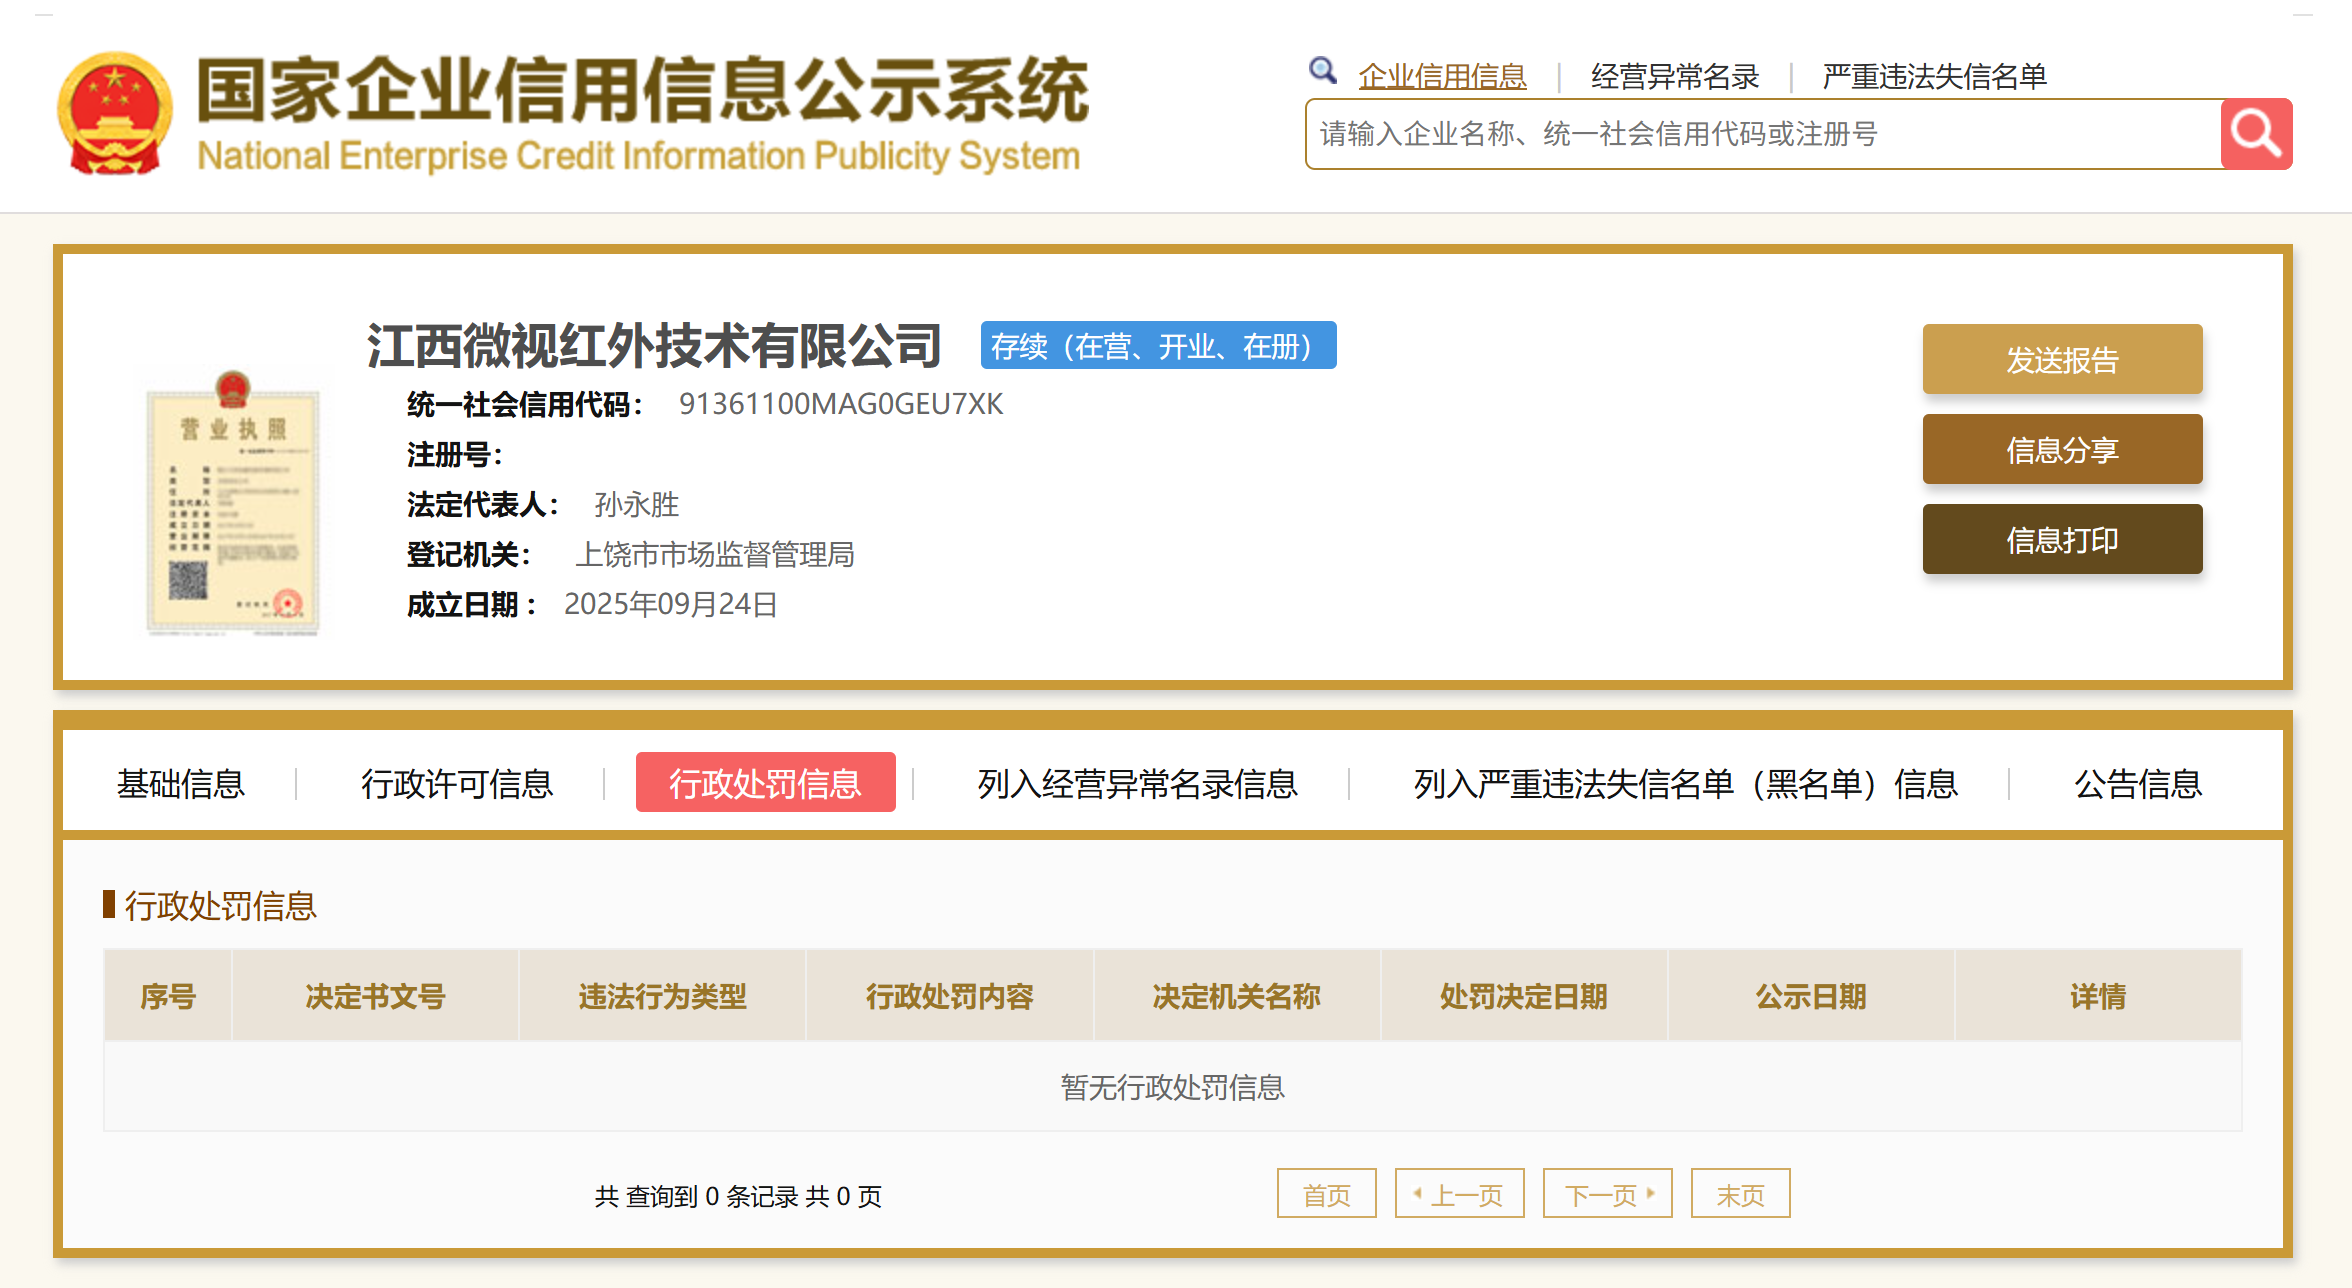Go to 首页 first page
The image size is (2352, 1288).
1326,1194
